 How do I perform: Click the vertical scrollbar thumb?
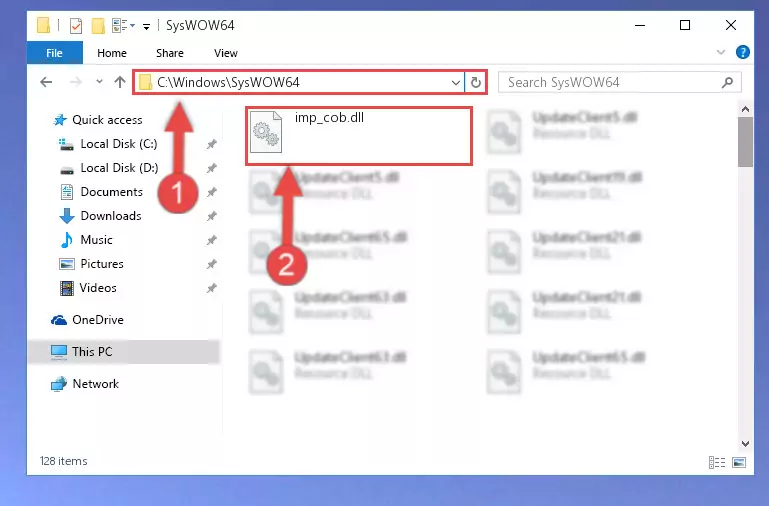coord(745,142)
